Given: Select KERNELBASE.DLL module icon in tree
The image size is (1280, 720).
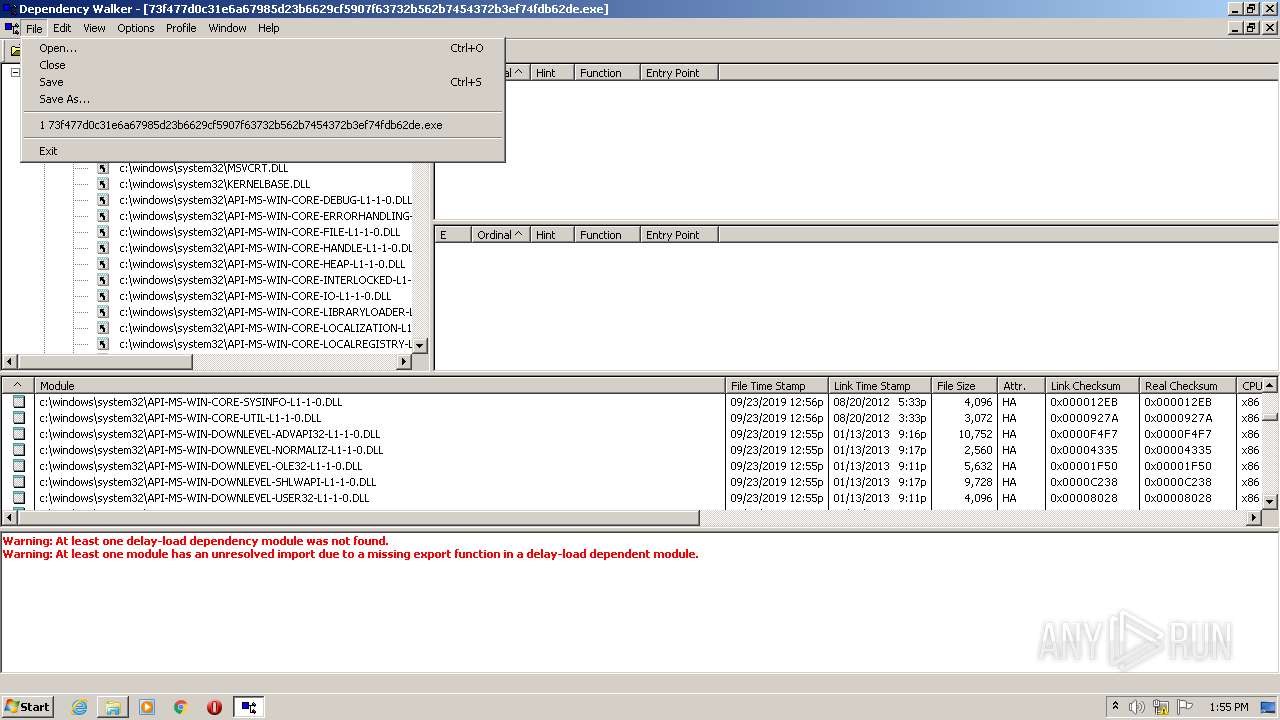Looking at the screenshot, I should [x=103, y=184].
